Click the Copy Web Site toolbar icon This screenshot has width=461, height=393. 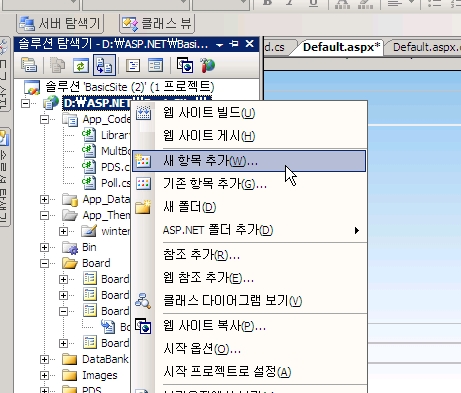(185, 65)
